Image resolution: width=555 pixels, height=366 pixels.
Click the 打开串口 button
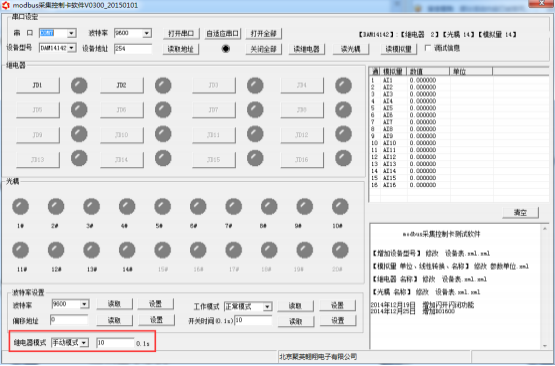(181, 34)
